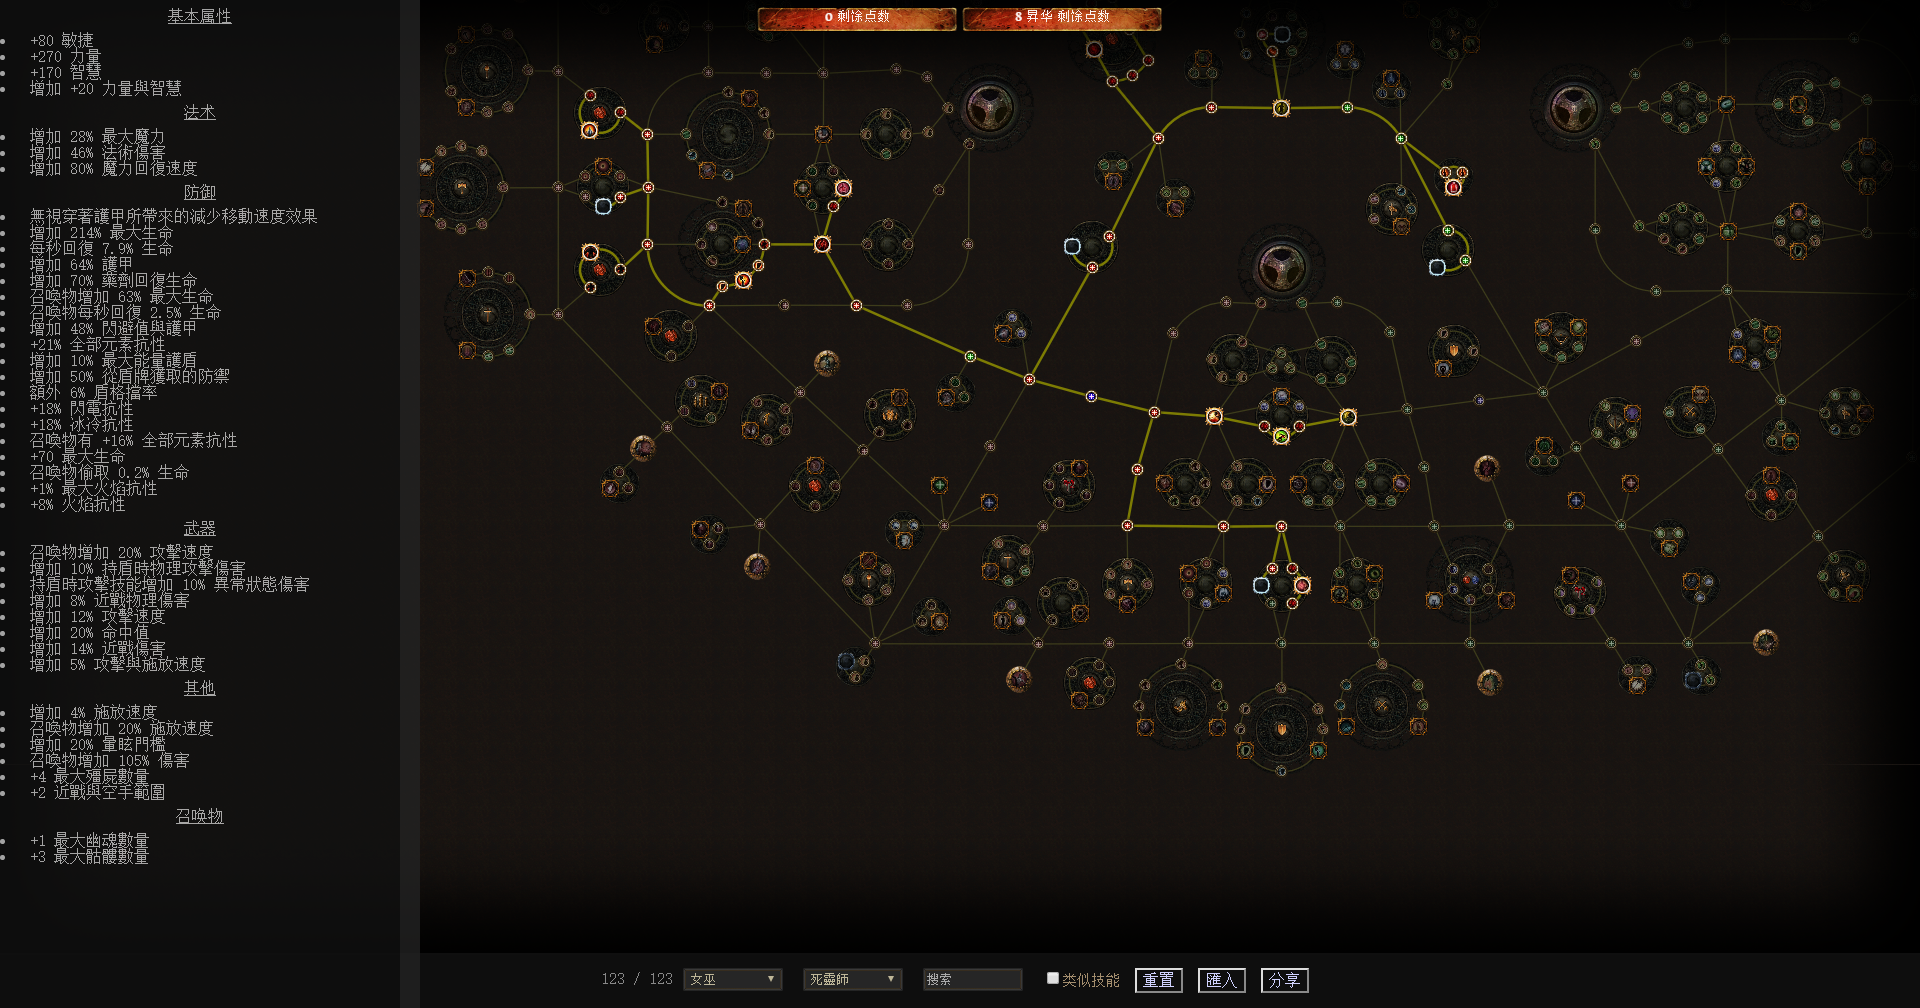
Task: Click the '+170 智慧' stat line
Action: click(65, 72)
